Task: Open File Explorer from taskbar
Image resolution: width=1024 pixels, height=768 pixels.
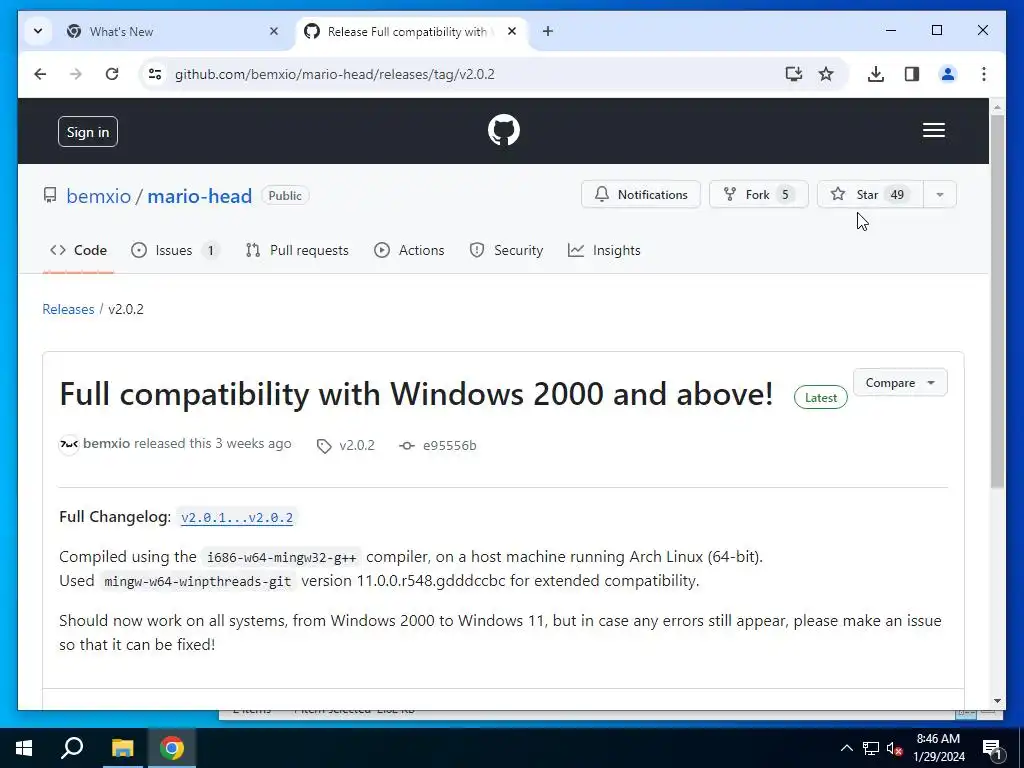Action: (122, 748)
